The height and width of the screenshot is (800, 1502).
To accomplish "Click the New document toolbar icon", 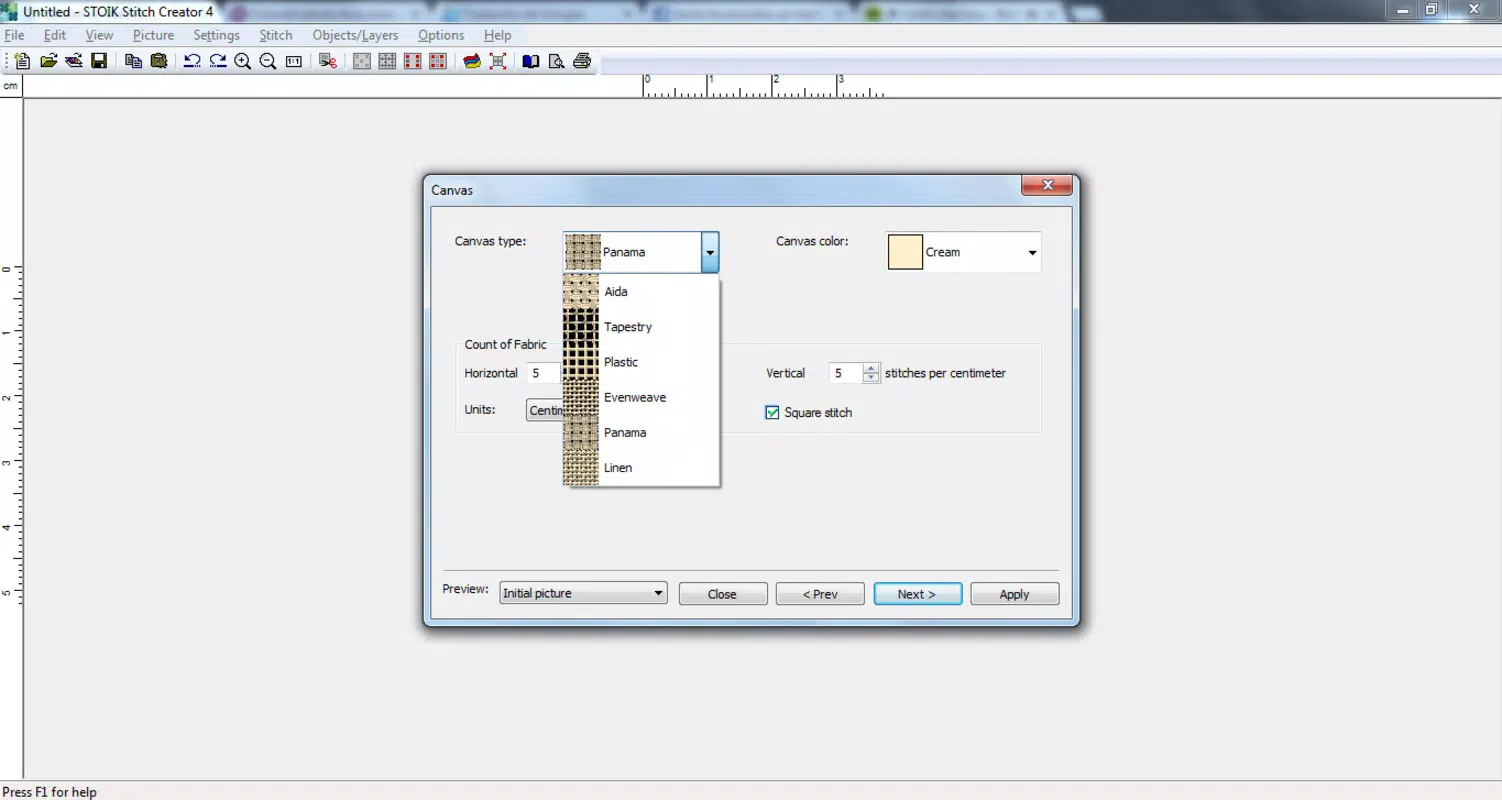I will 22,61.
